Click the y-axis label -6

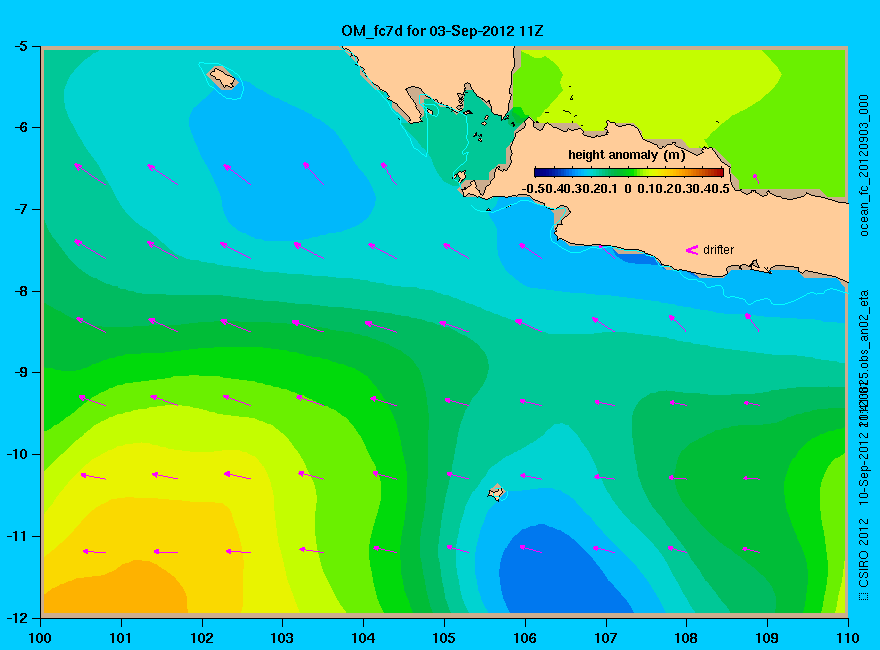[x=20, y=127]
